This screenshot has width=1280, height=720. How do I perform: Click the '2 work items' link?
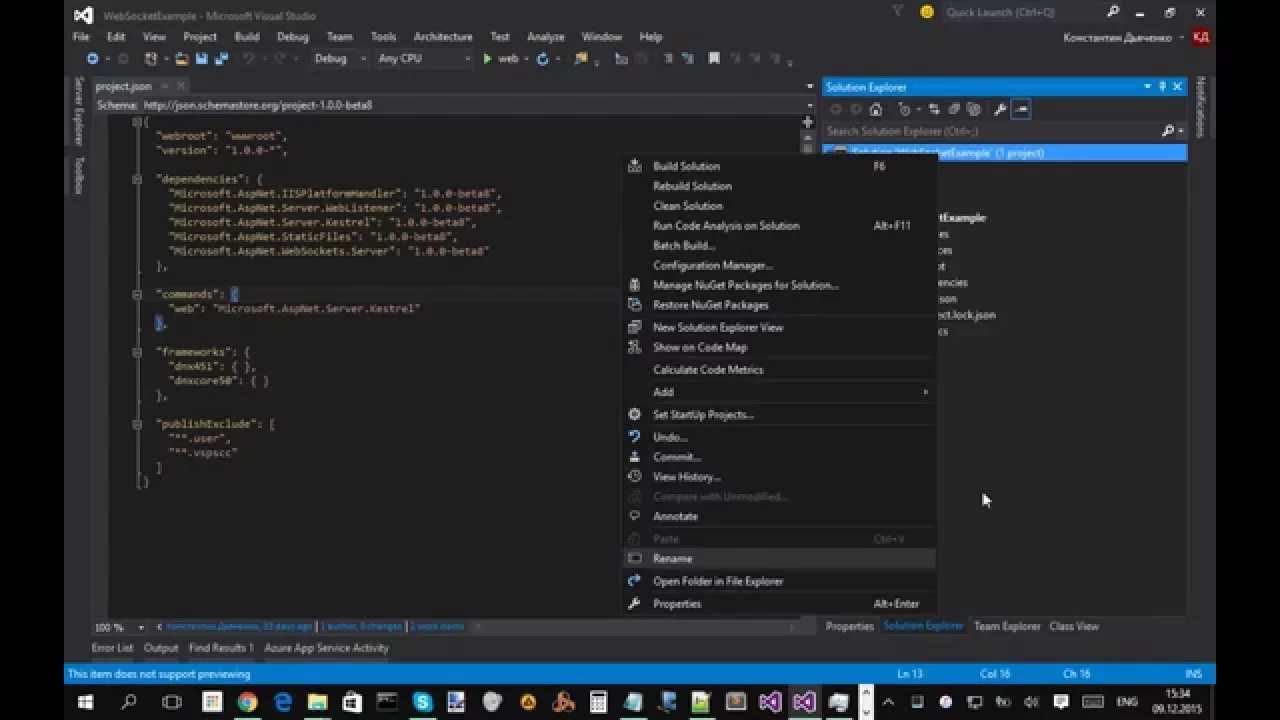[437, 627]
